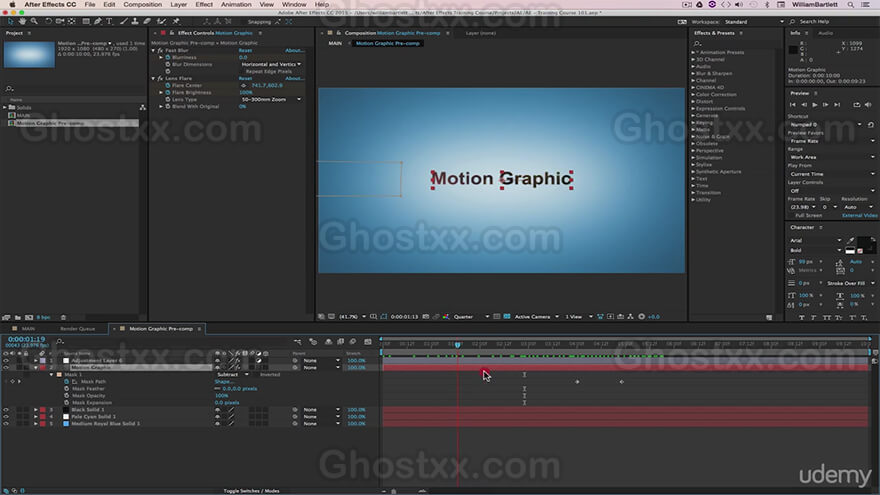Click the Toggle Switches / Modes button
This screenshot has height=495, width=880.
[251, 491]
